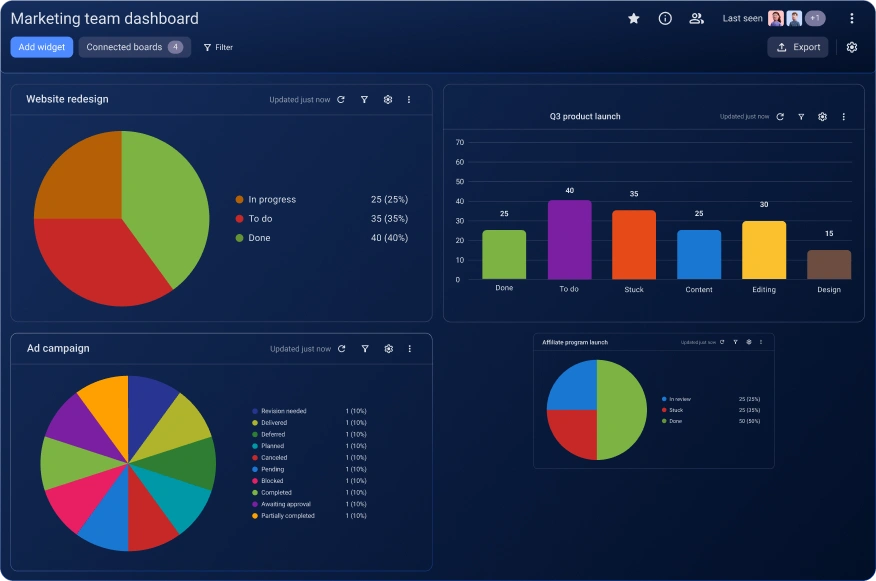
Task: Open the dashboard info icon
Action: point(665,18)
